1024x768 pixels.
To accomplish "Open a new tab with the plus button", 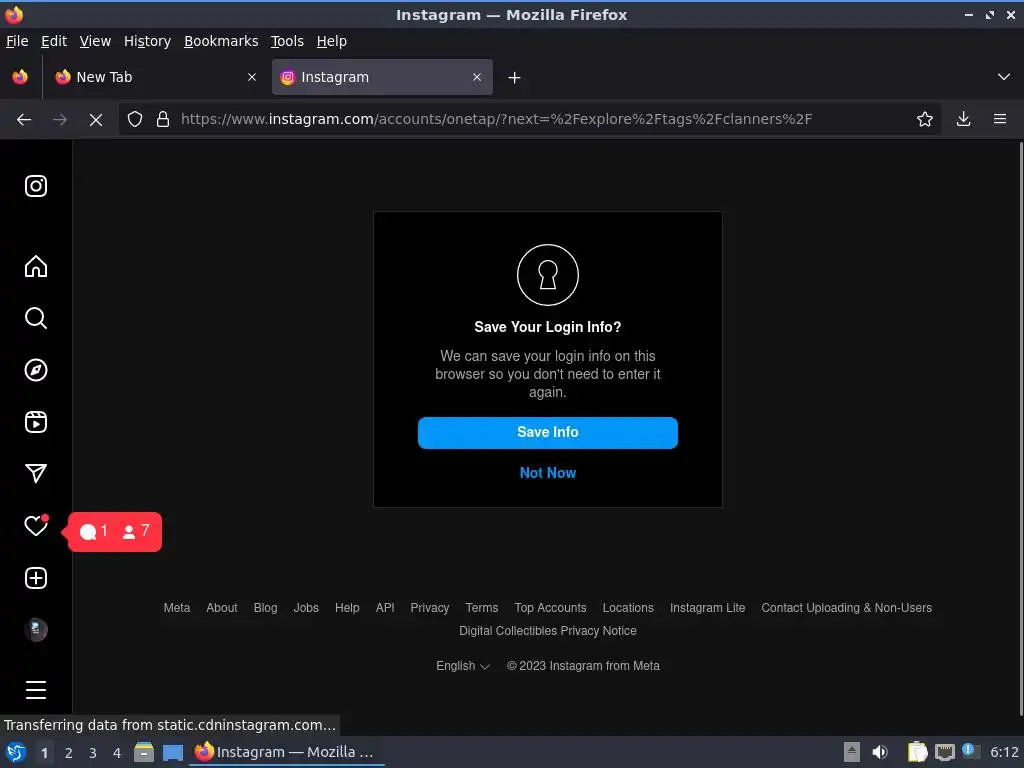I will click(515, 78).
